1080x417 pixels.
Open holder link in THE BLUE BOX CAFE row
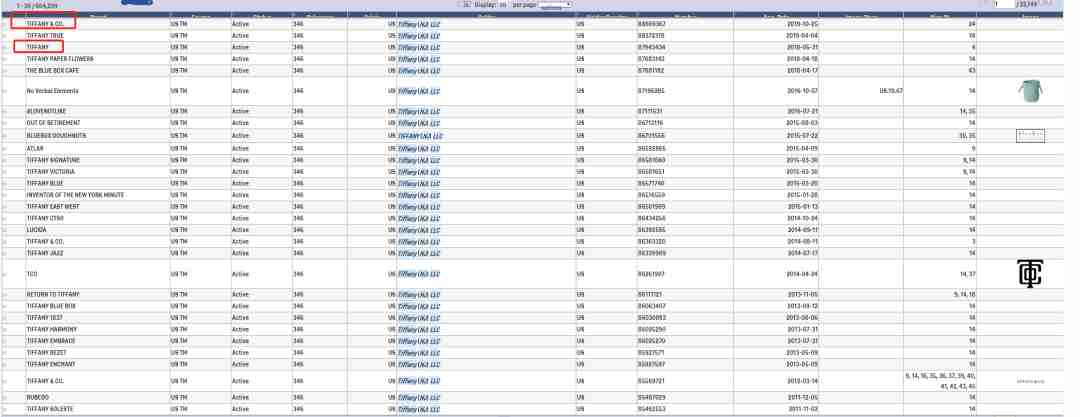click(x=419, y=70)
